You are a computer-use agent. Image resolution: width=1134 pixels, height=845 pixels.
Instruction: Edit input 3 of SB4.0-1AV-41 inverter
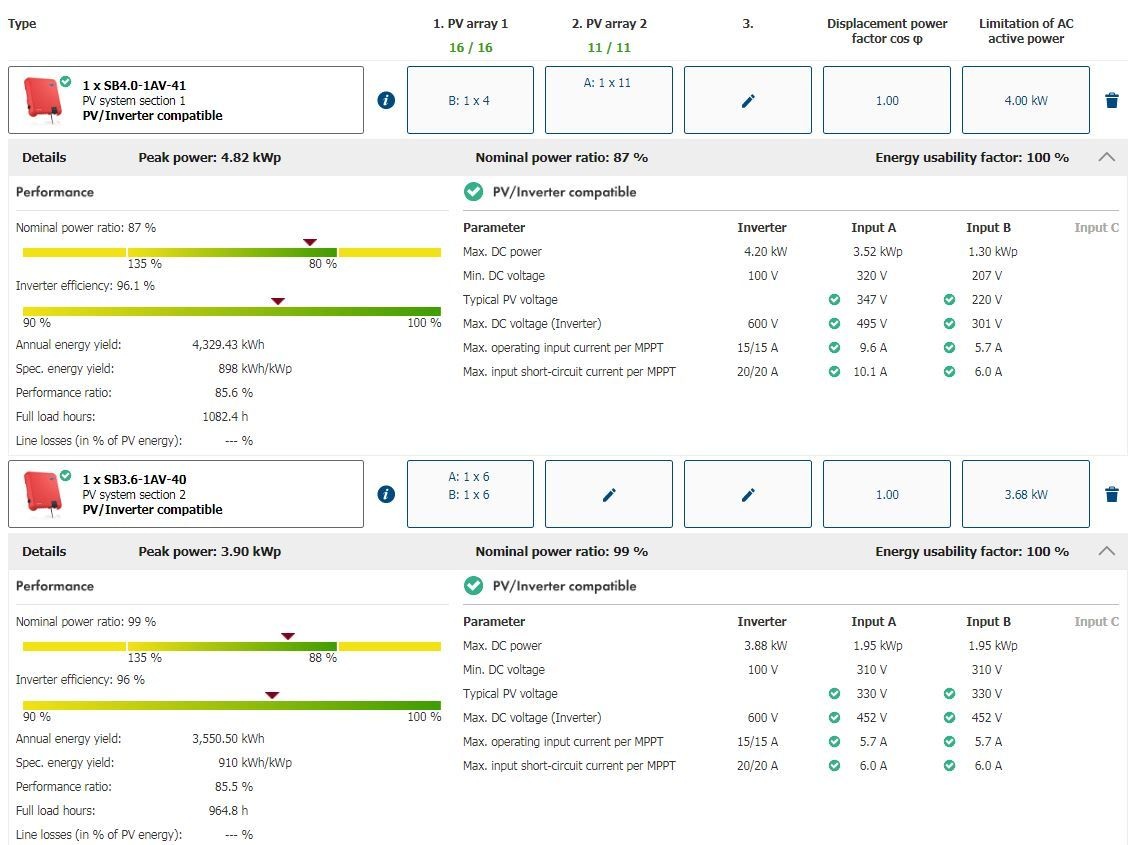[x=747, y=100]
